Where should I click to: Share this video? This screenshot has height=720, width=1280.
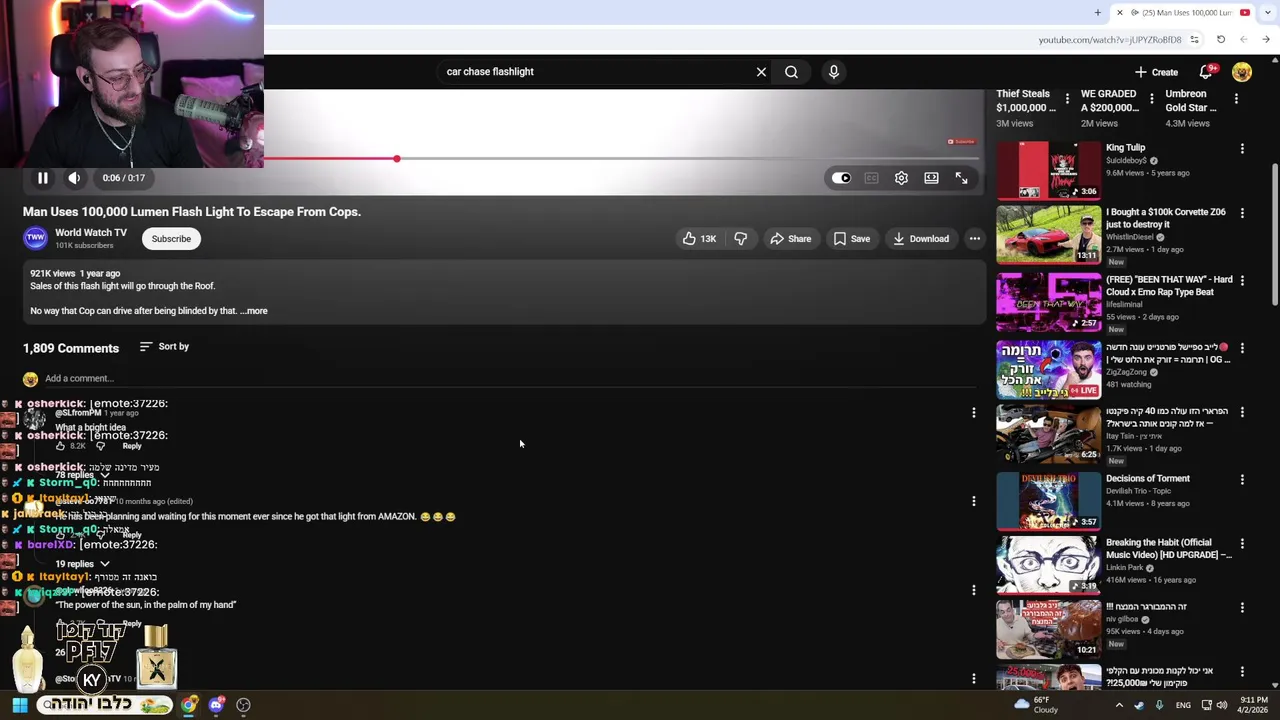pos(790,239)
